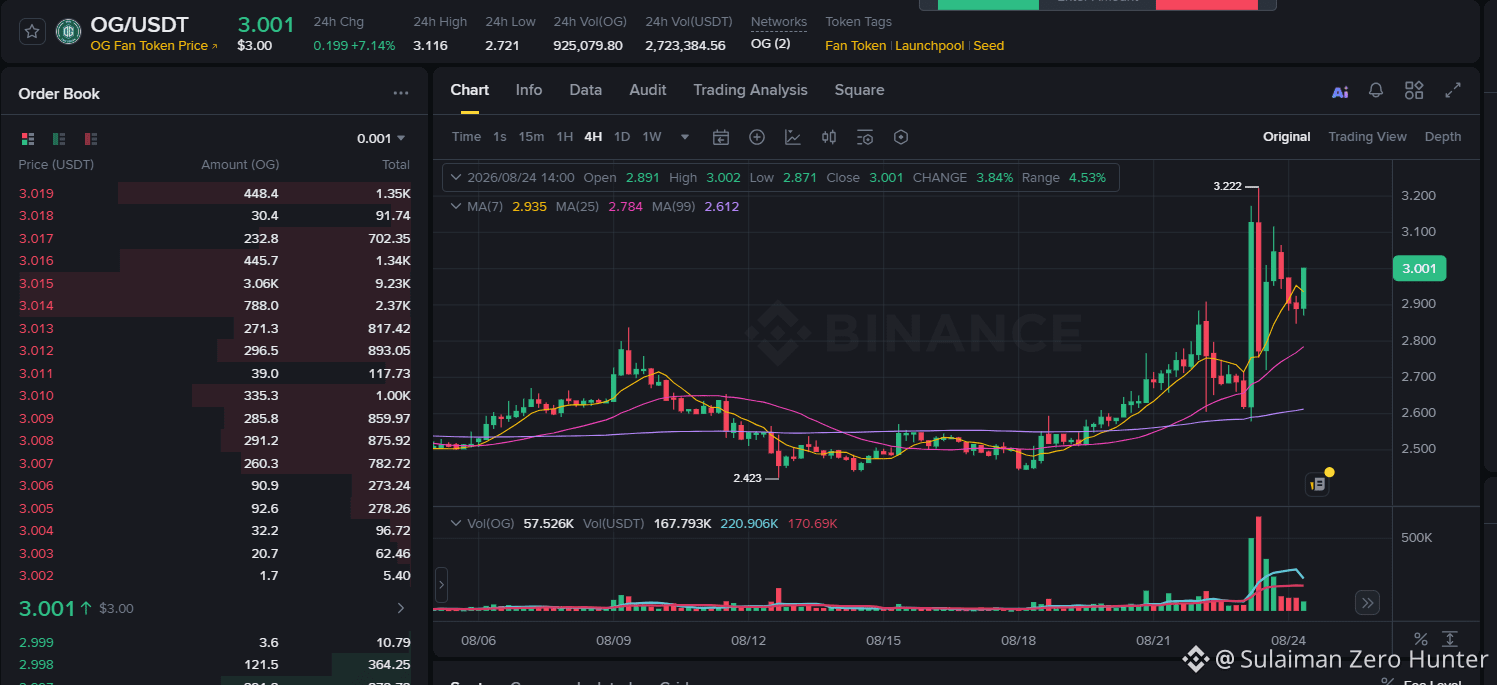Open OG Fan Token Price link
Screen dimensions: 1497x685
click(154, 46)
